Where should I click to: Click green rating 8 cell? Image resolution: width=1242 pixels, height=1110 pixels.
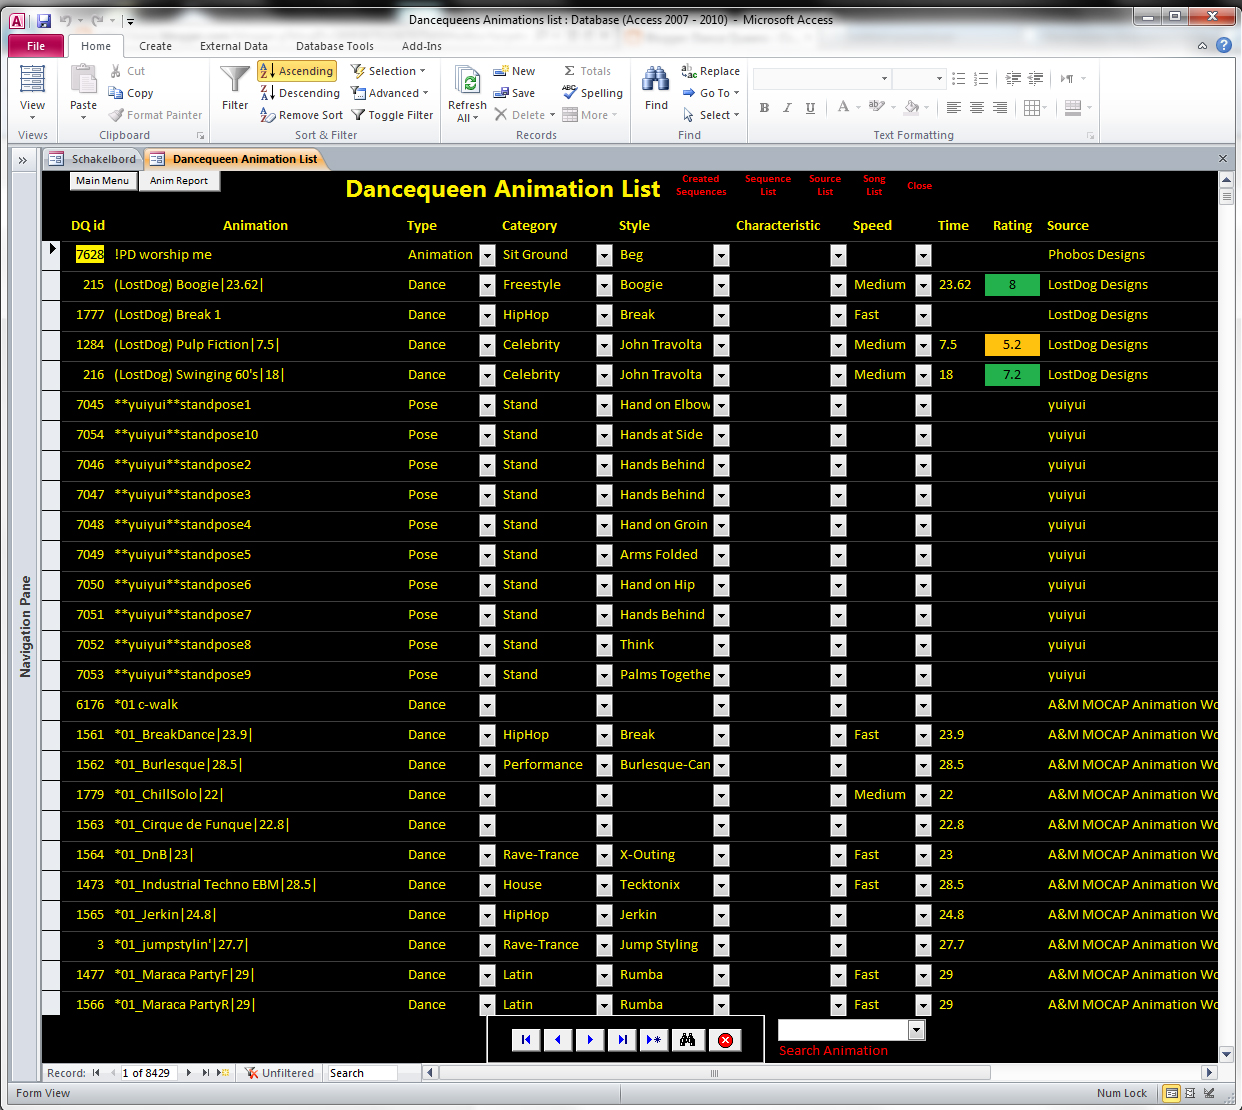click(1012, 285)
